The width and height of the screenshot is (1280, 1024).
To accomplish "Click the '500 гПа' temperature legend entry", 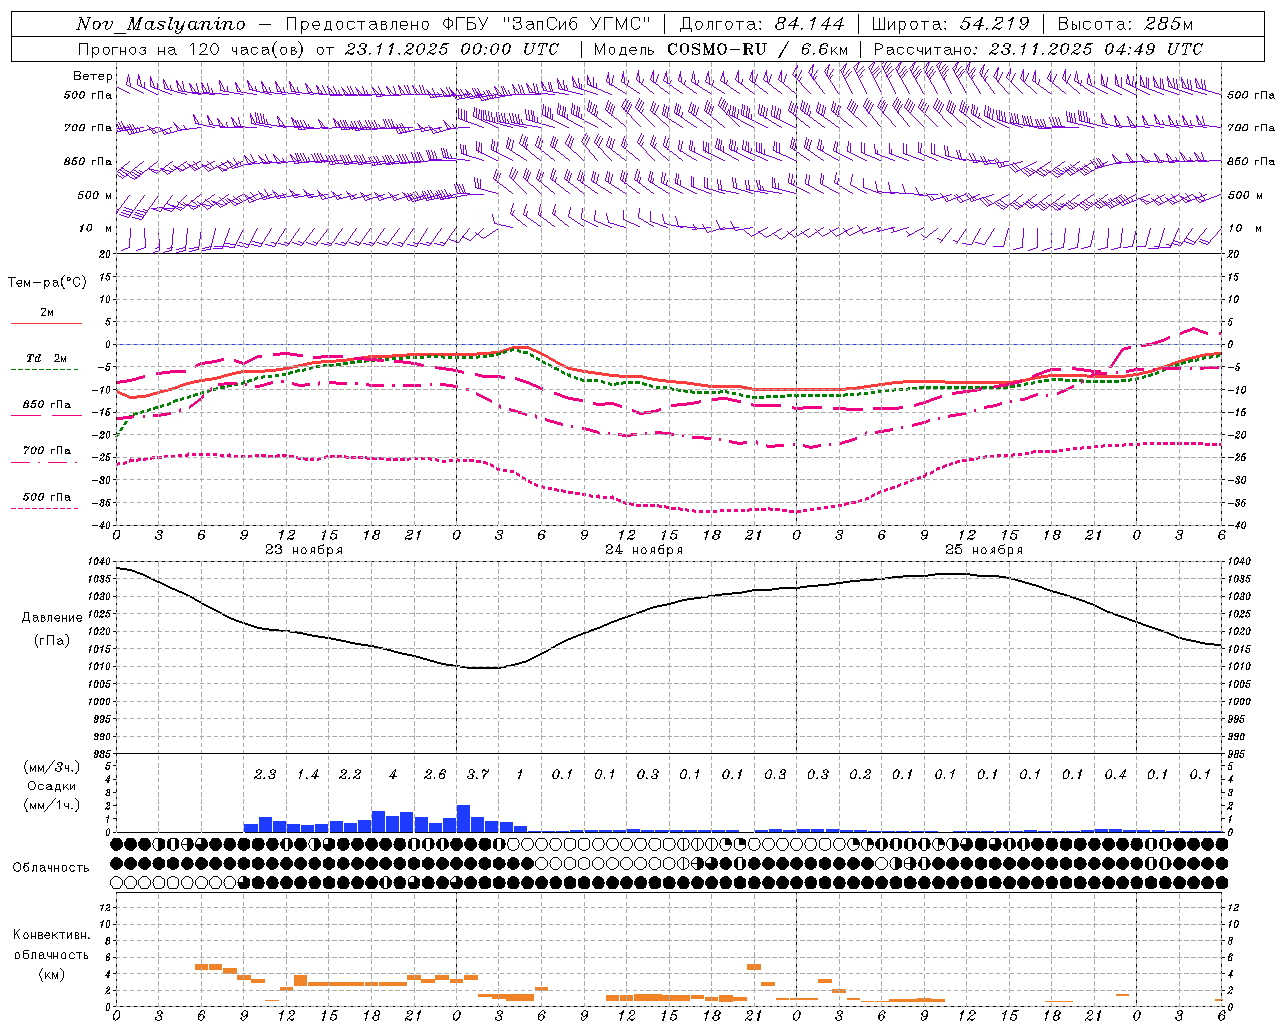I will 46,497.
